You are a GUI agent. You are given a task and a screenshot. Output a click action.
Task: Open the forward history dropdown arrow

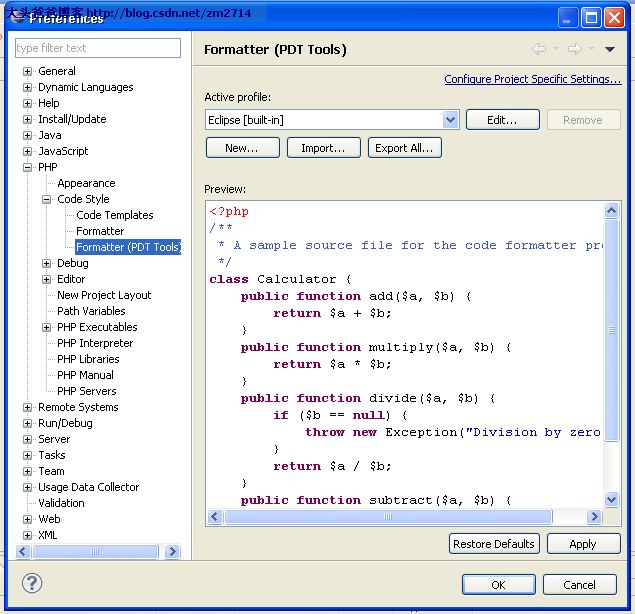click(x=591, y=49)
